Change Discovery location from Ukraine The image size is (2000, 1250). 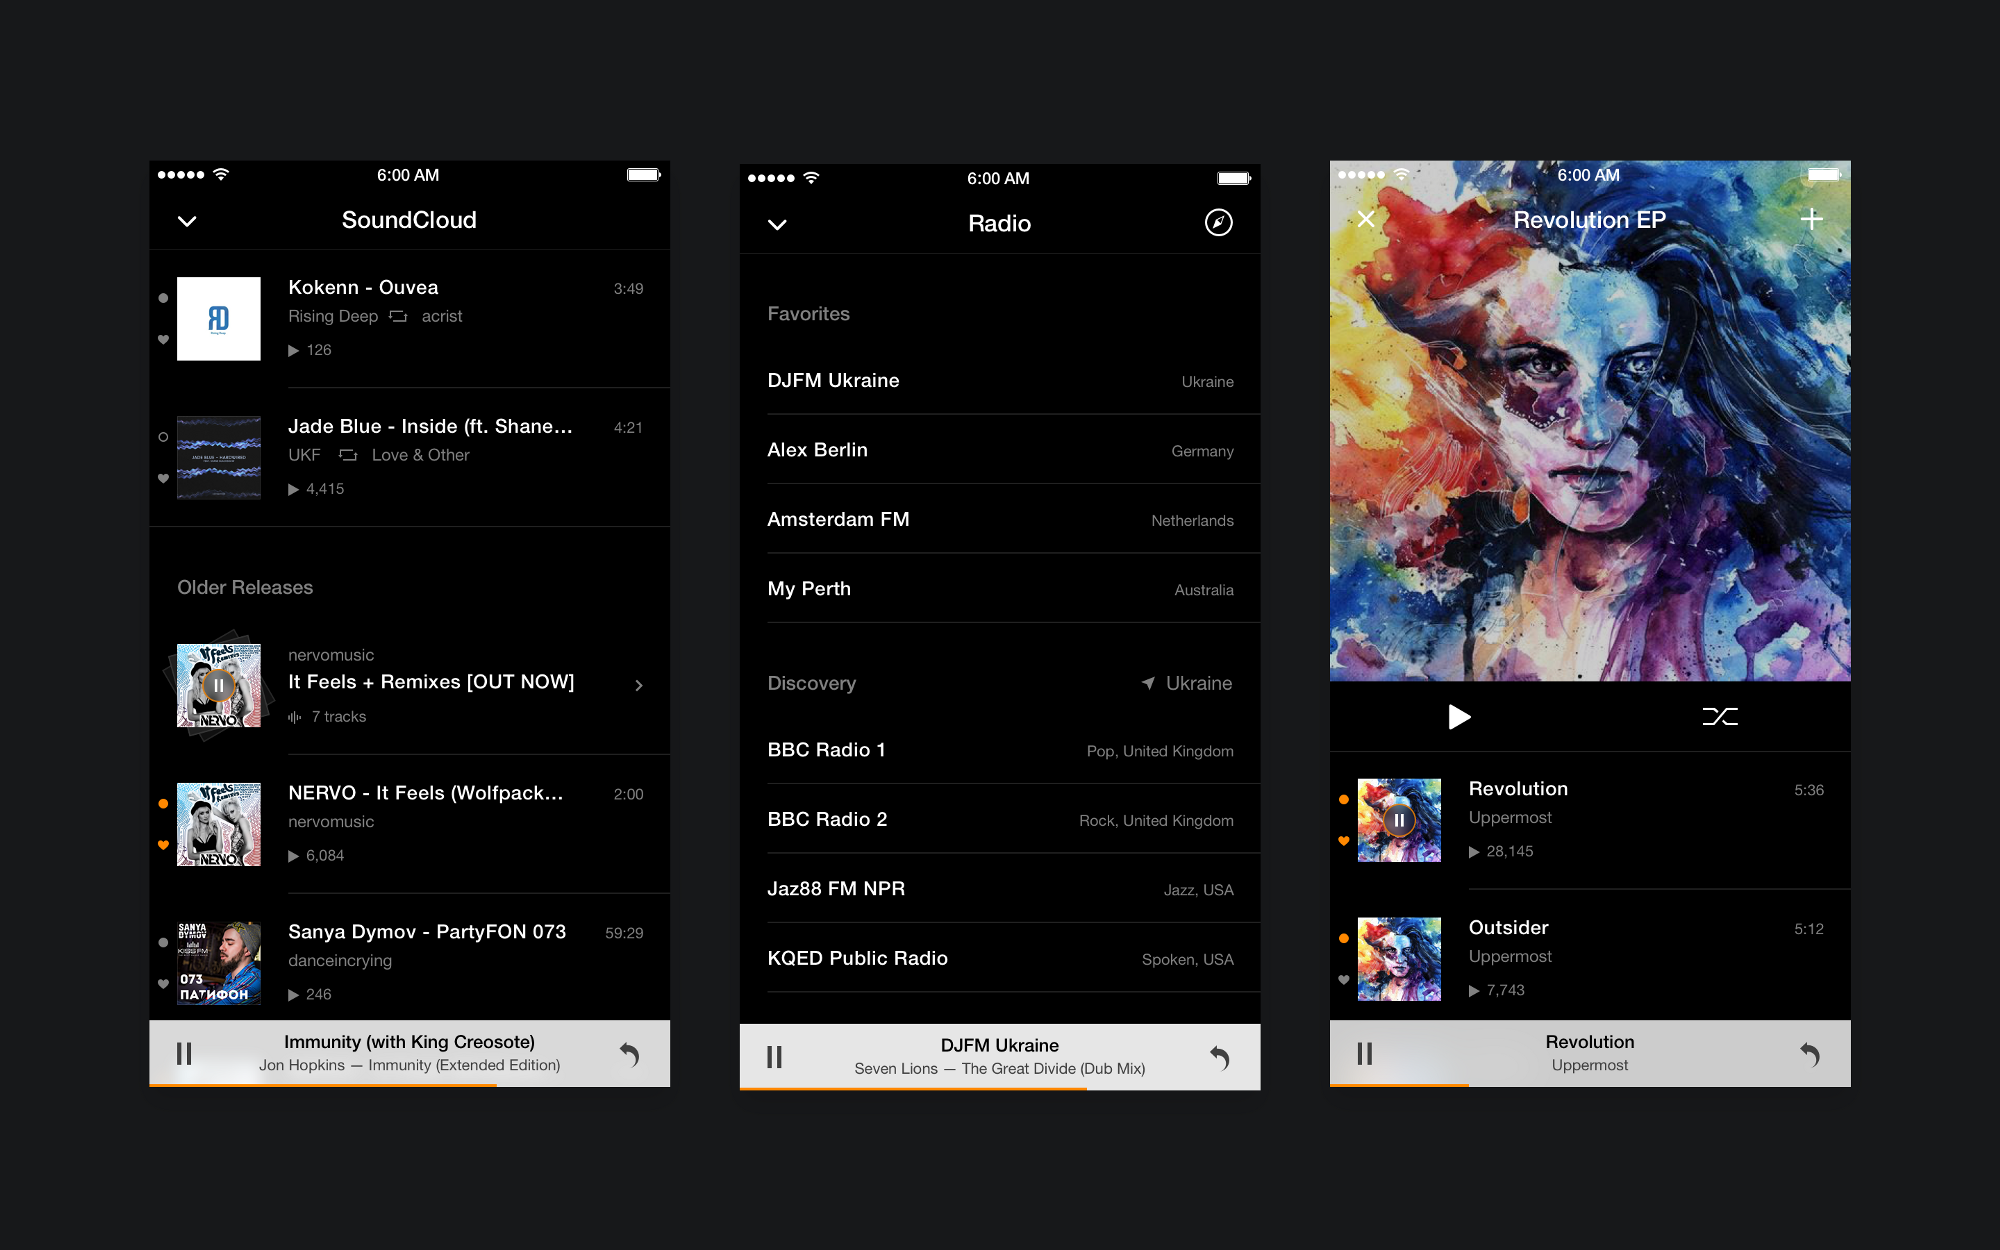pos(1187,683)
